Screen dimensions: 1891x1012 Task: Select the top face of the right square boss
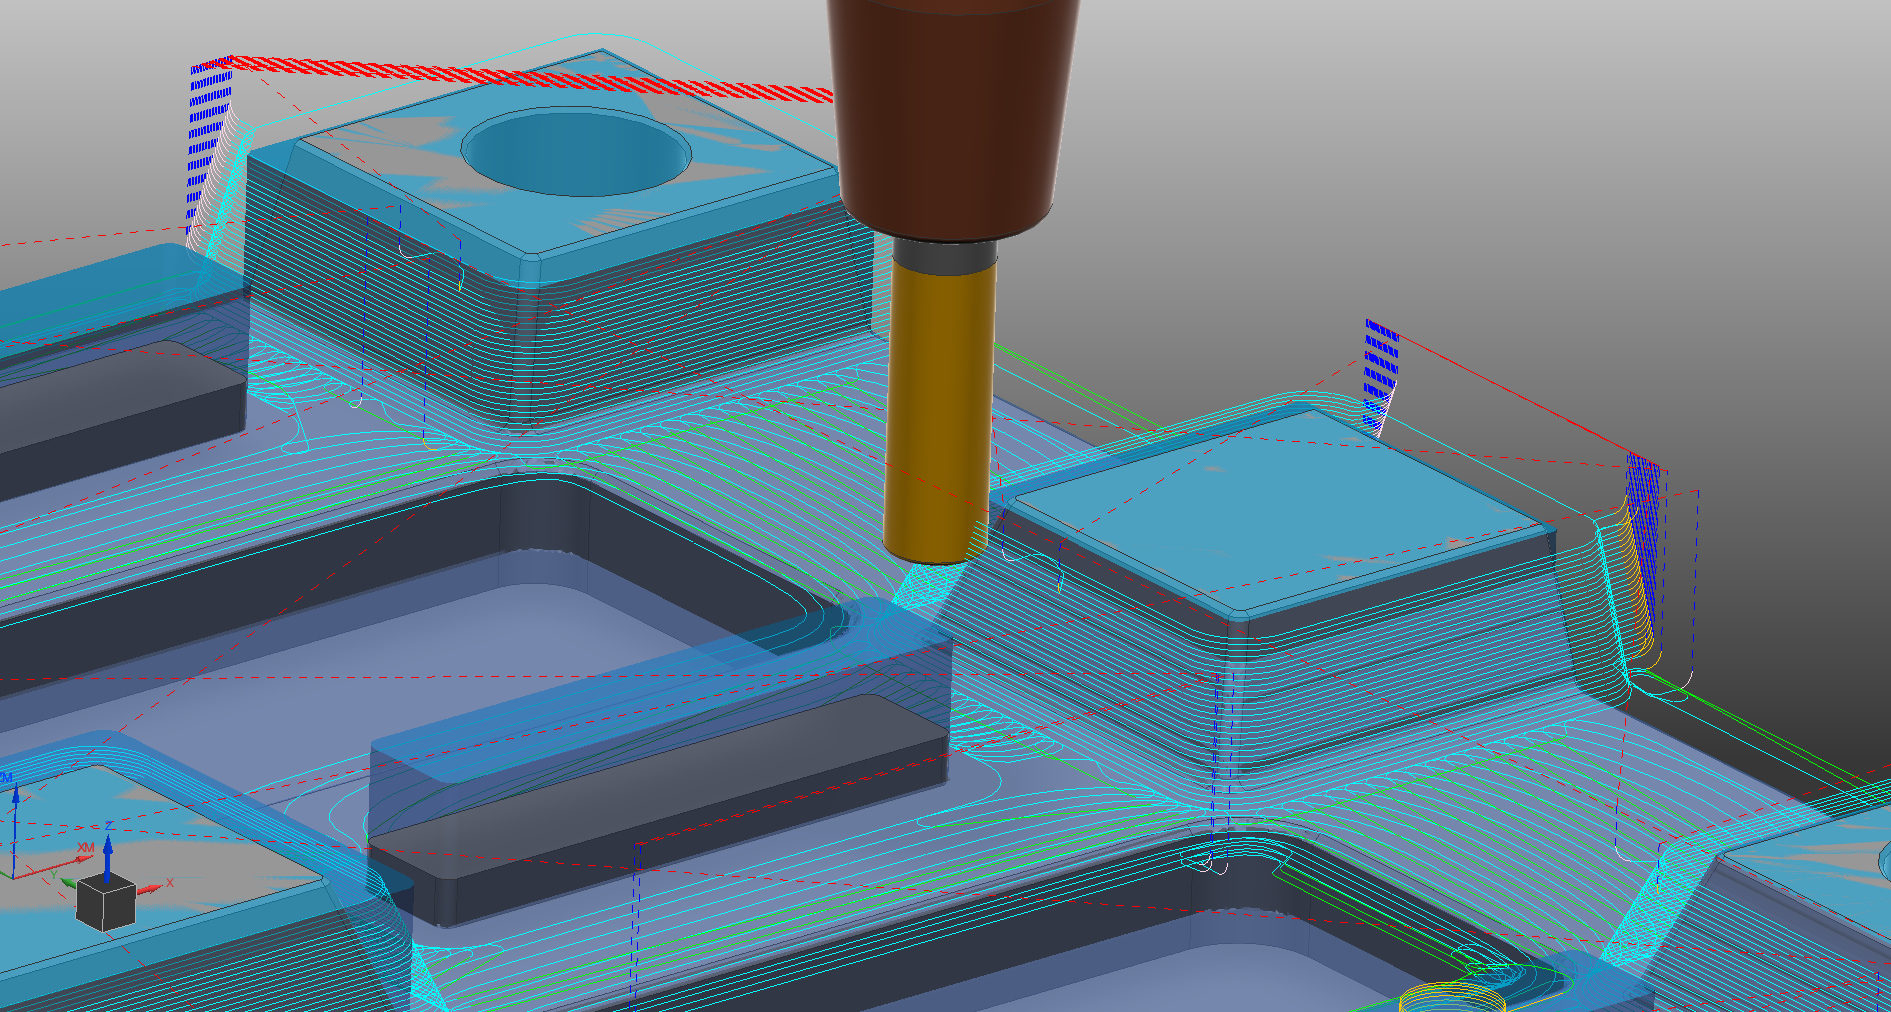(1280, 510)
